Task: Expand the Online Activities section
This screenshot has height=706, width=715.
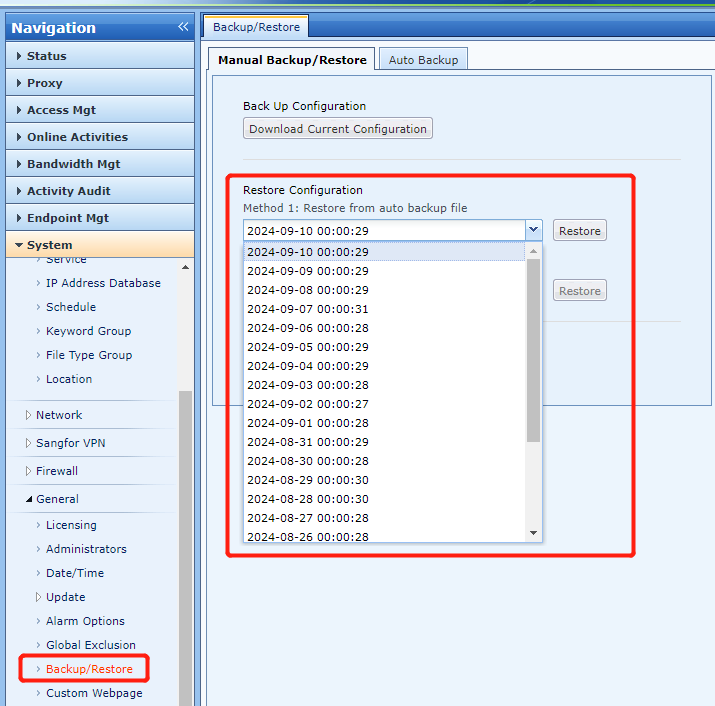Action: (x=100, y=137)
